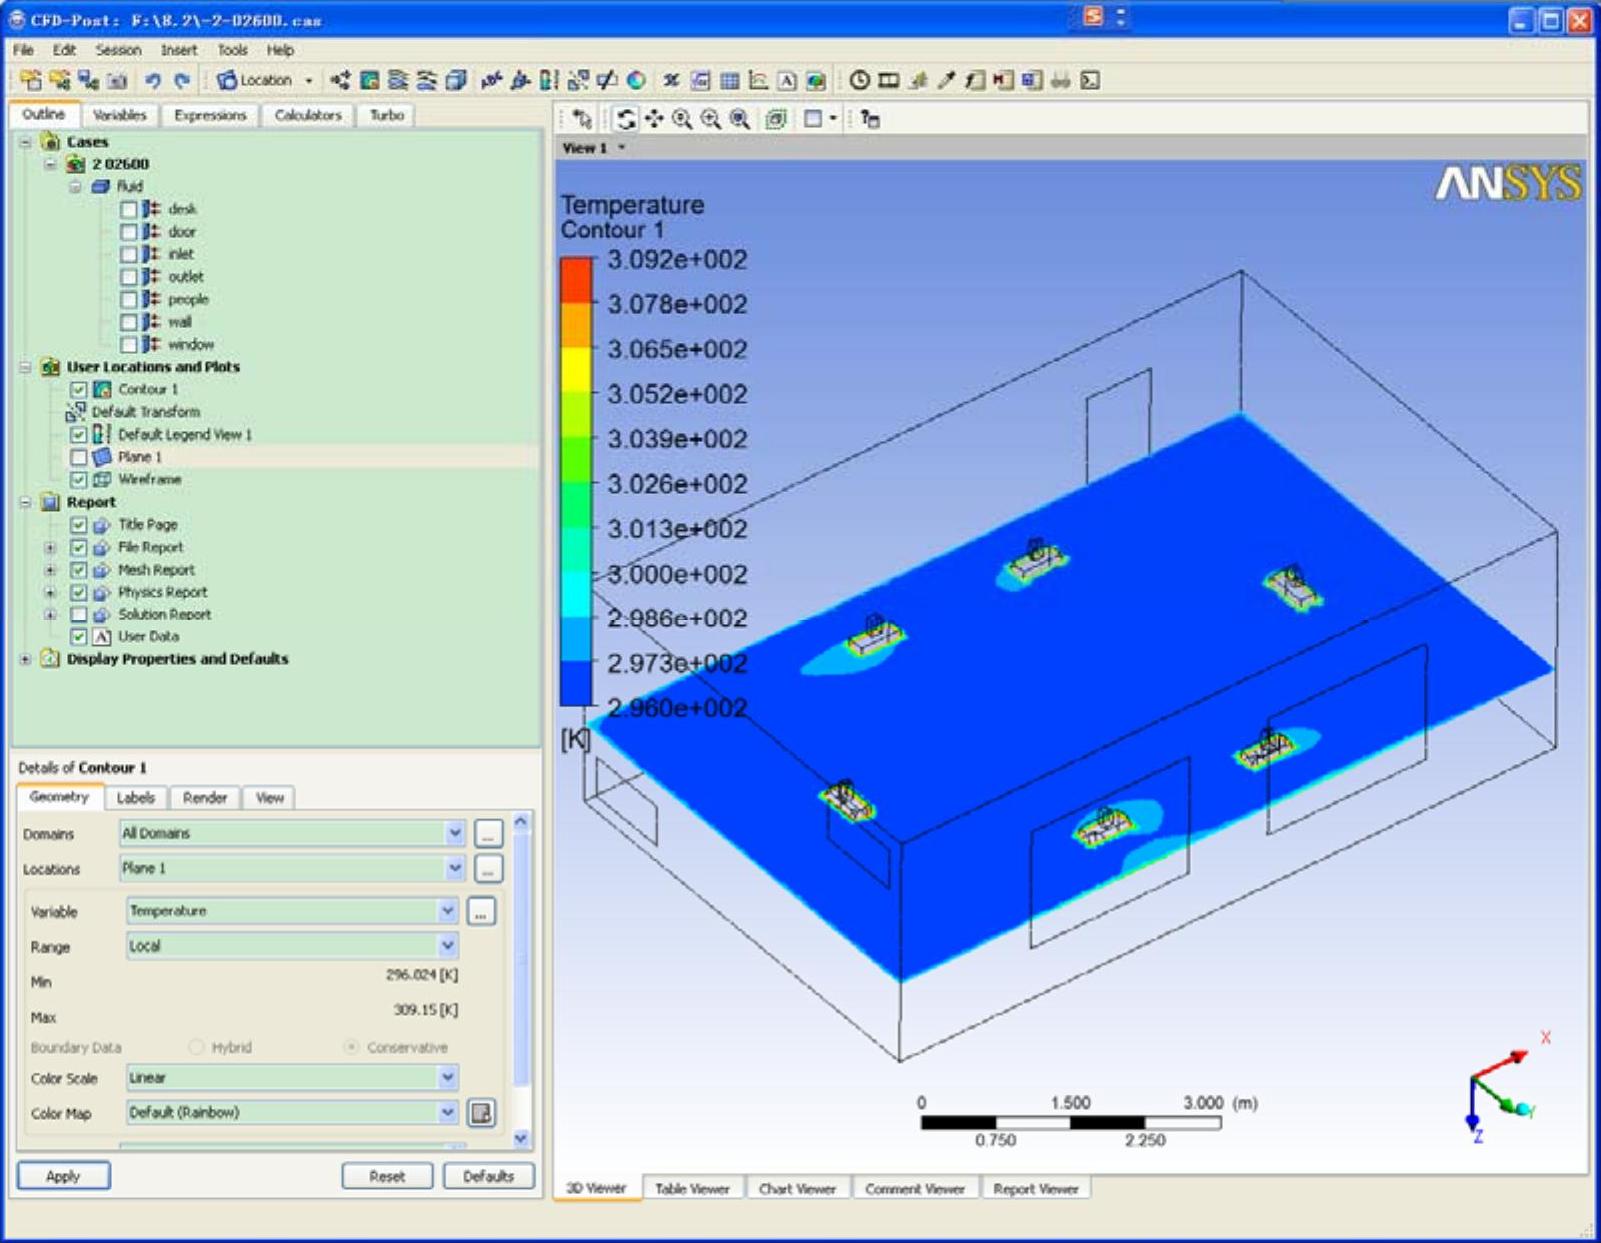The width and height of the screenshot is (1601, 1243).
Task: Select the Hybrid boundary data radio
Action: tap(196, 1047)
